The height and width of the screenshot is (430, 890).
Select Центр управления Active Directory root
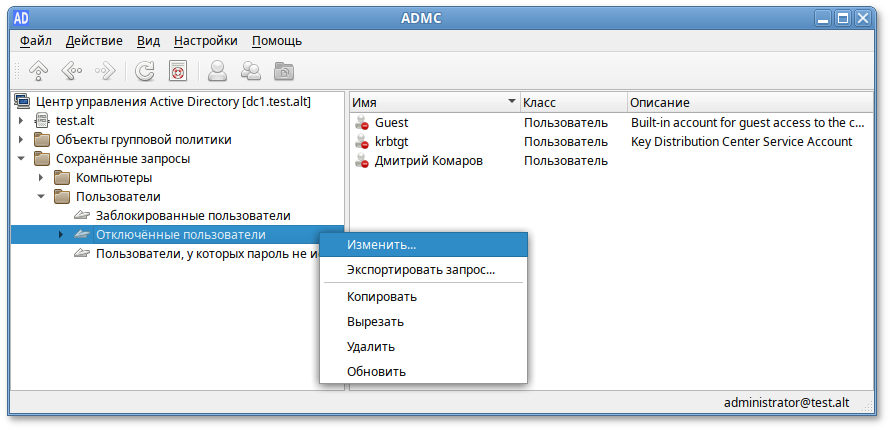tap(173, 102)
